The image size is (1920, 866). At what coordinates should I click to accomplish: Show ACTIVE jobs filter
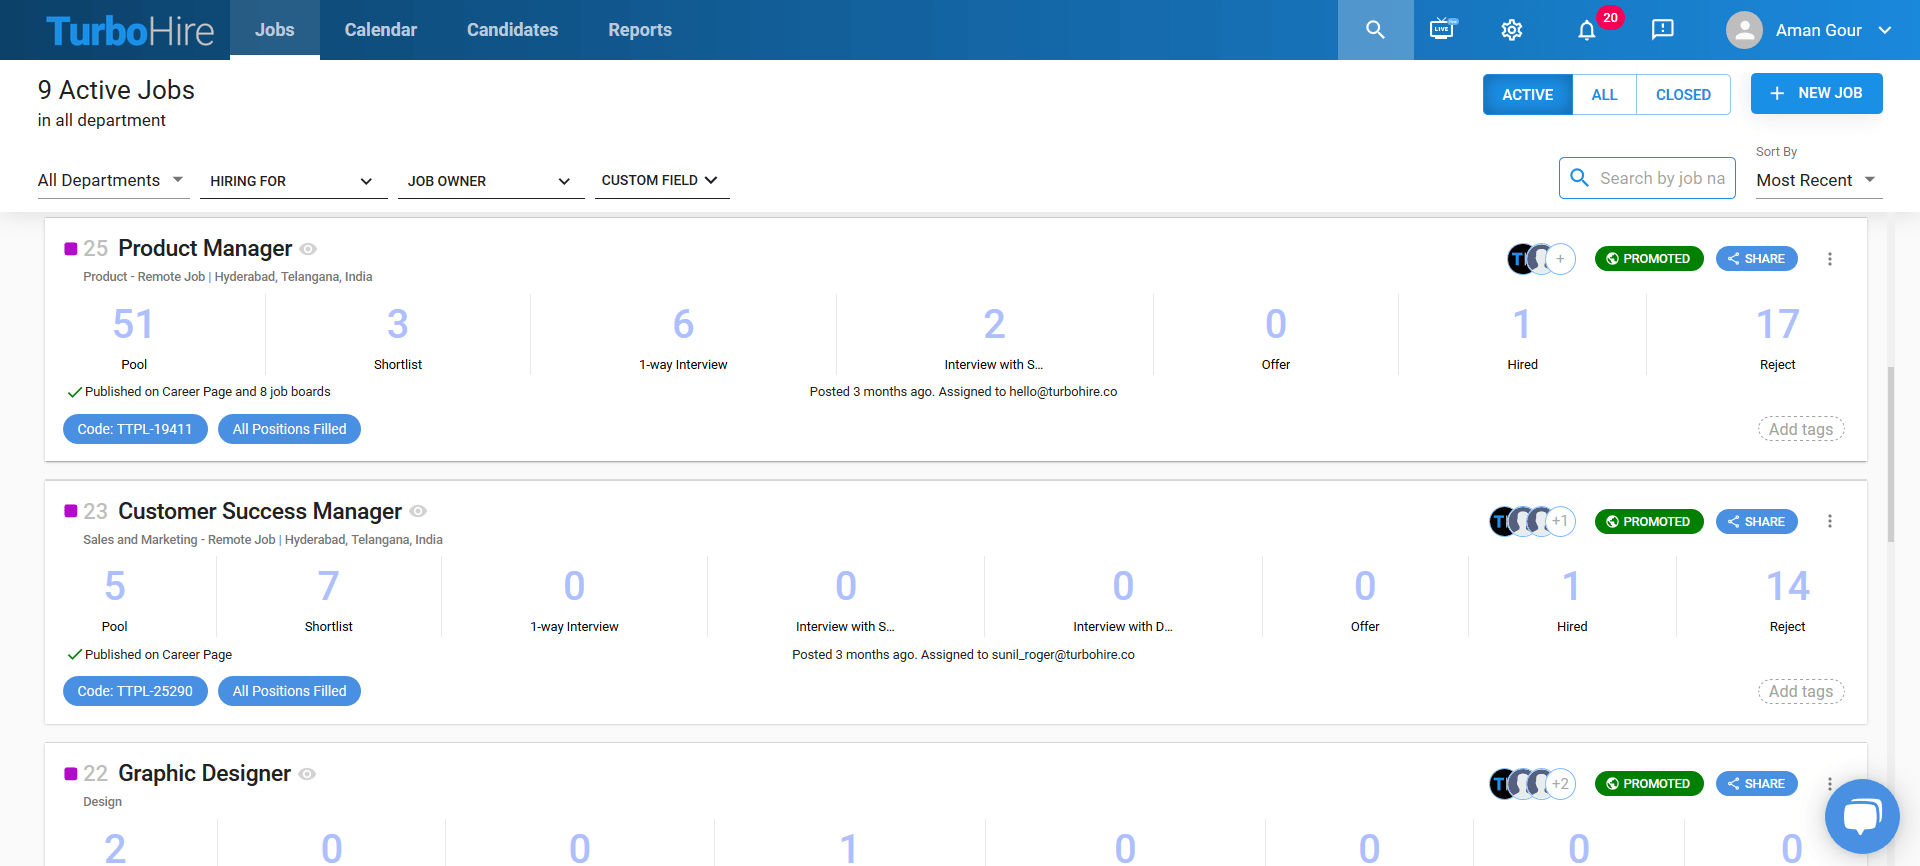point(1528,95)
